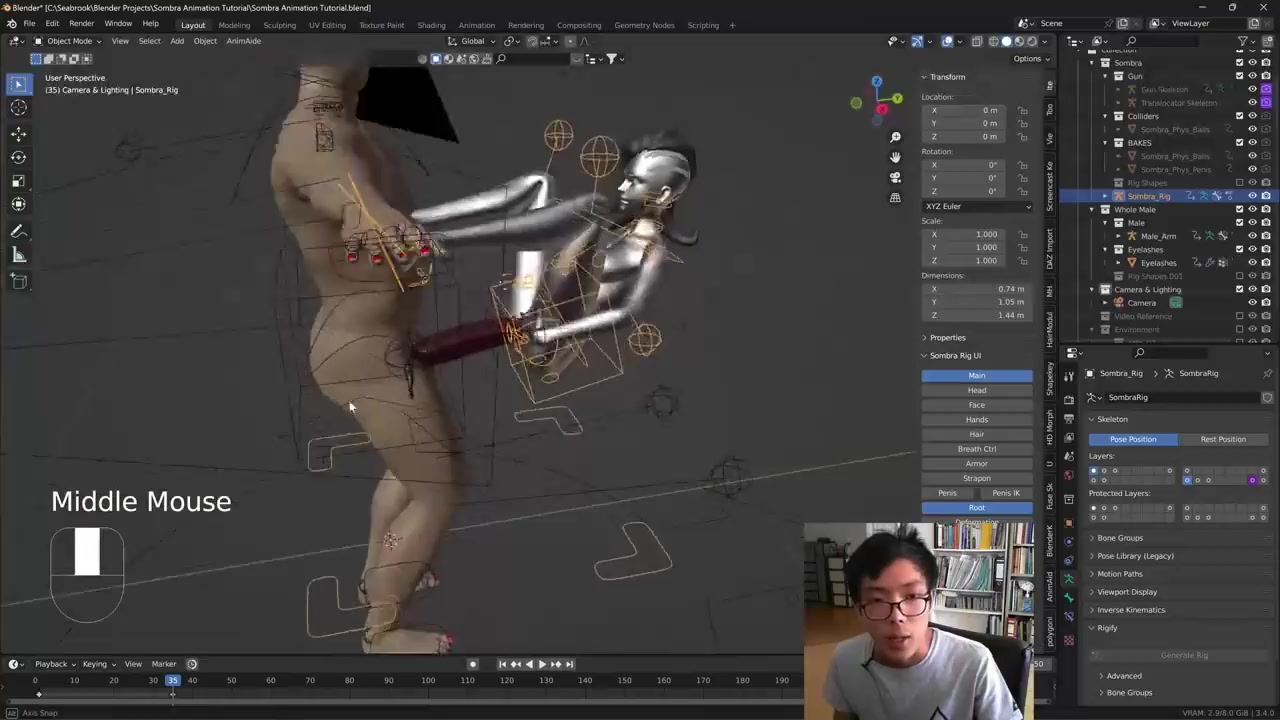Click the viewport zoom magnifier icon
Image resolution: width=1280 pixels, height=720 pixels.
pos(895,137)
